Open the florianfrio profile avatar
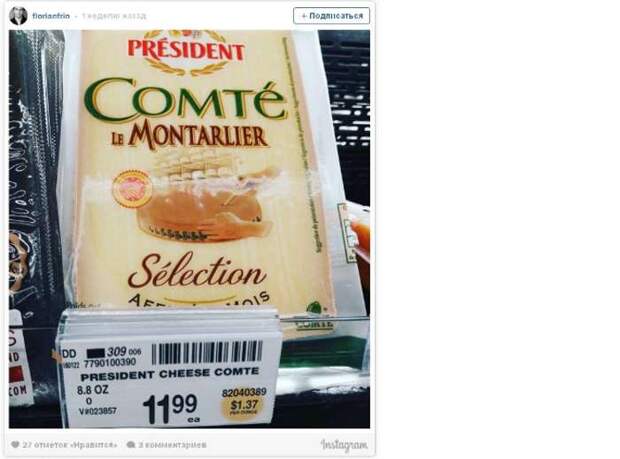 tap(18, 16)
